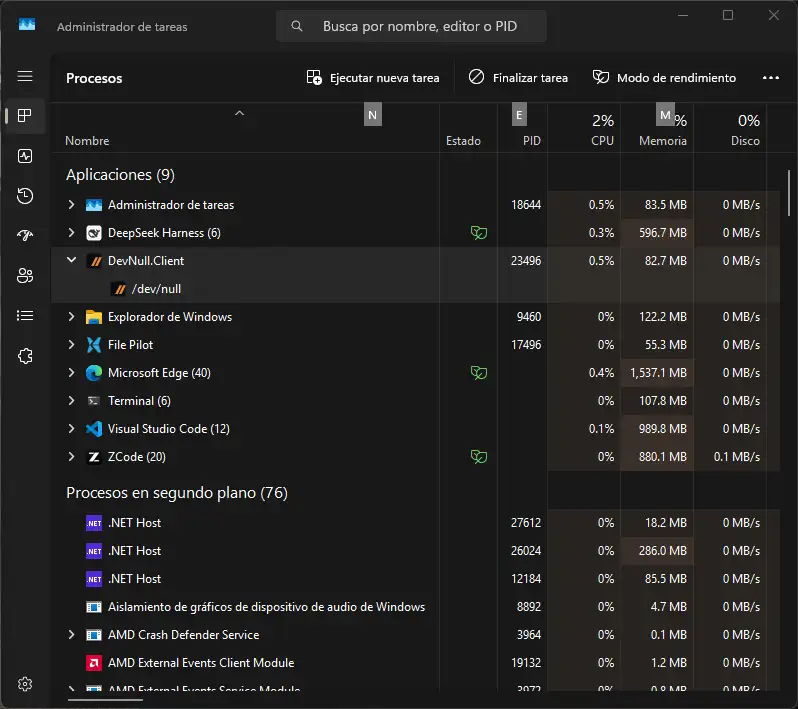
Task: Open the Users sidebar icon
Action: coord(25,275)
